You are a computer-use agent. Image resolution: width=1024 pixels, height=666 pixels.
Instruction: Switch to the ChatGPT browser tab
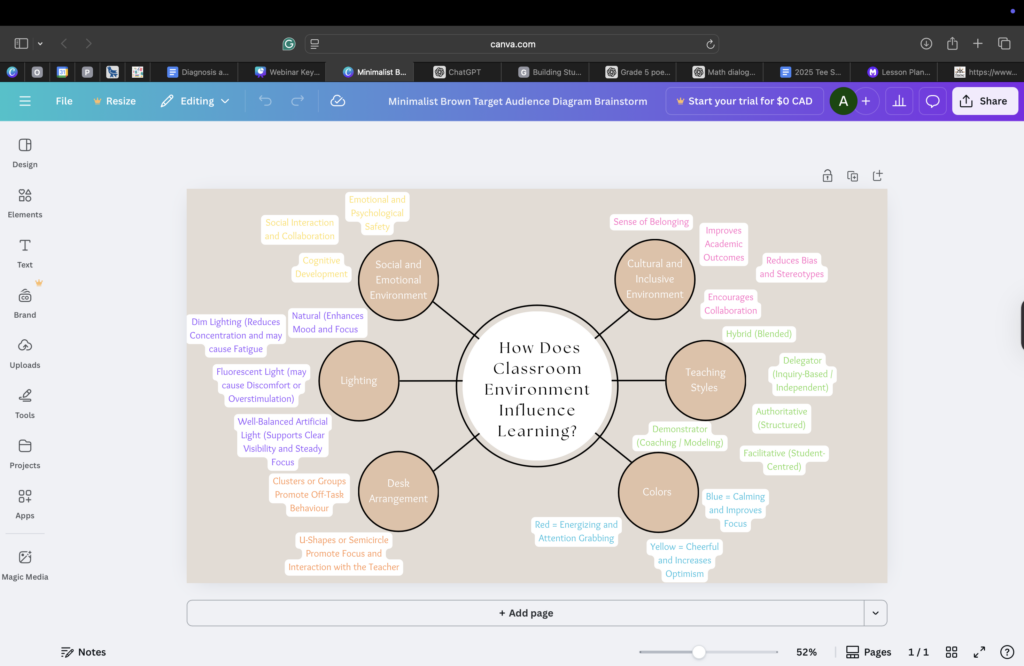(463, 72)
